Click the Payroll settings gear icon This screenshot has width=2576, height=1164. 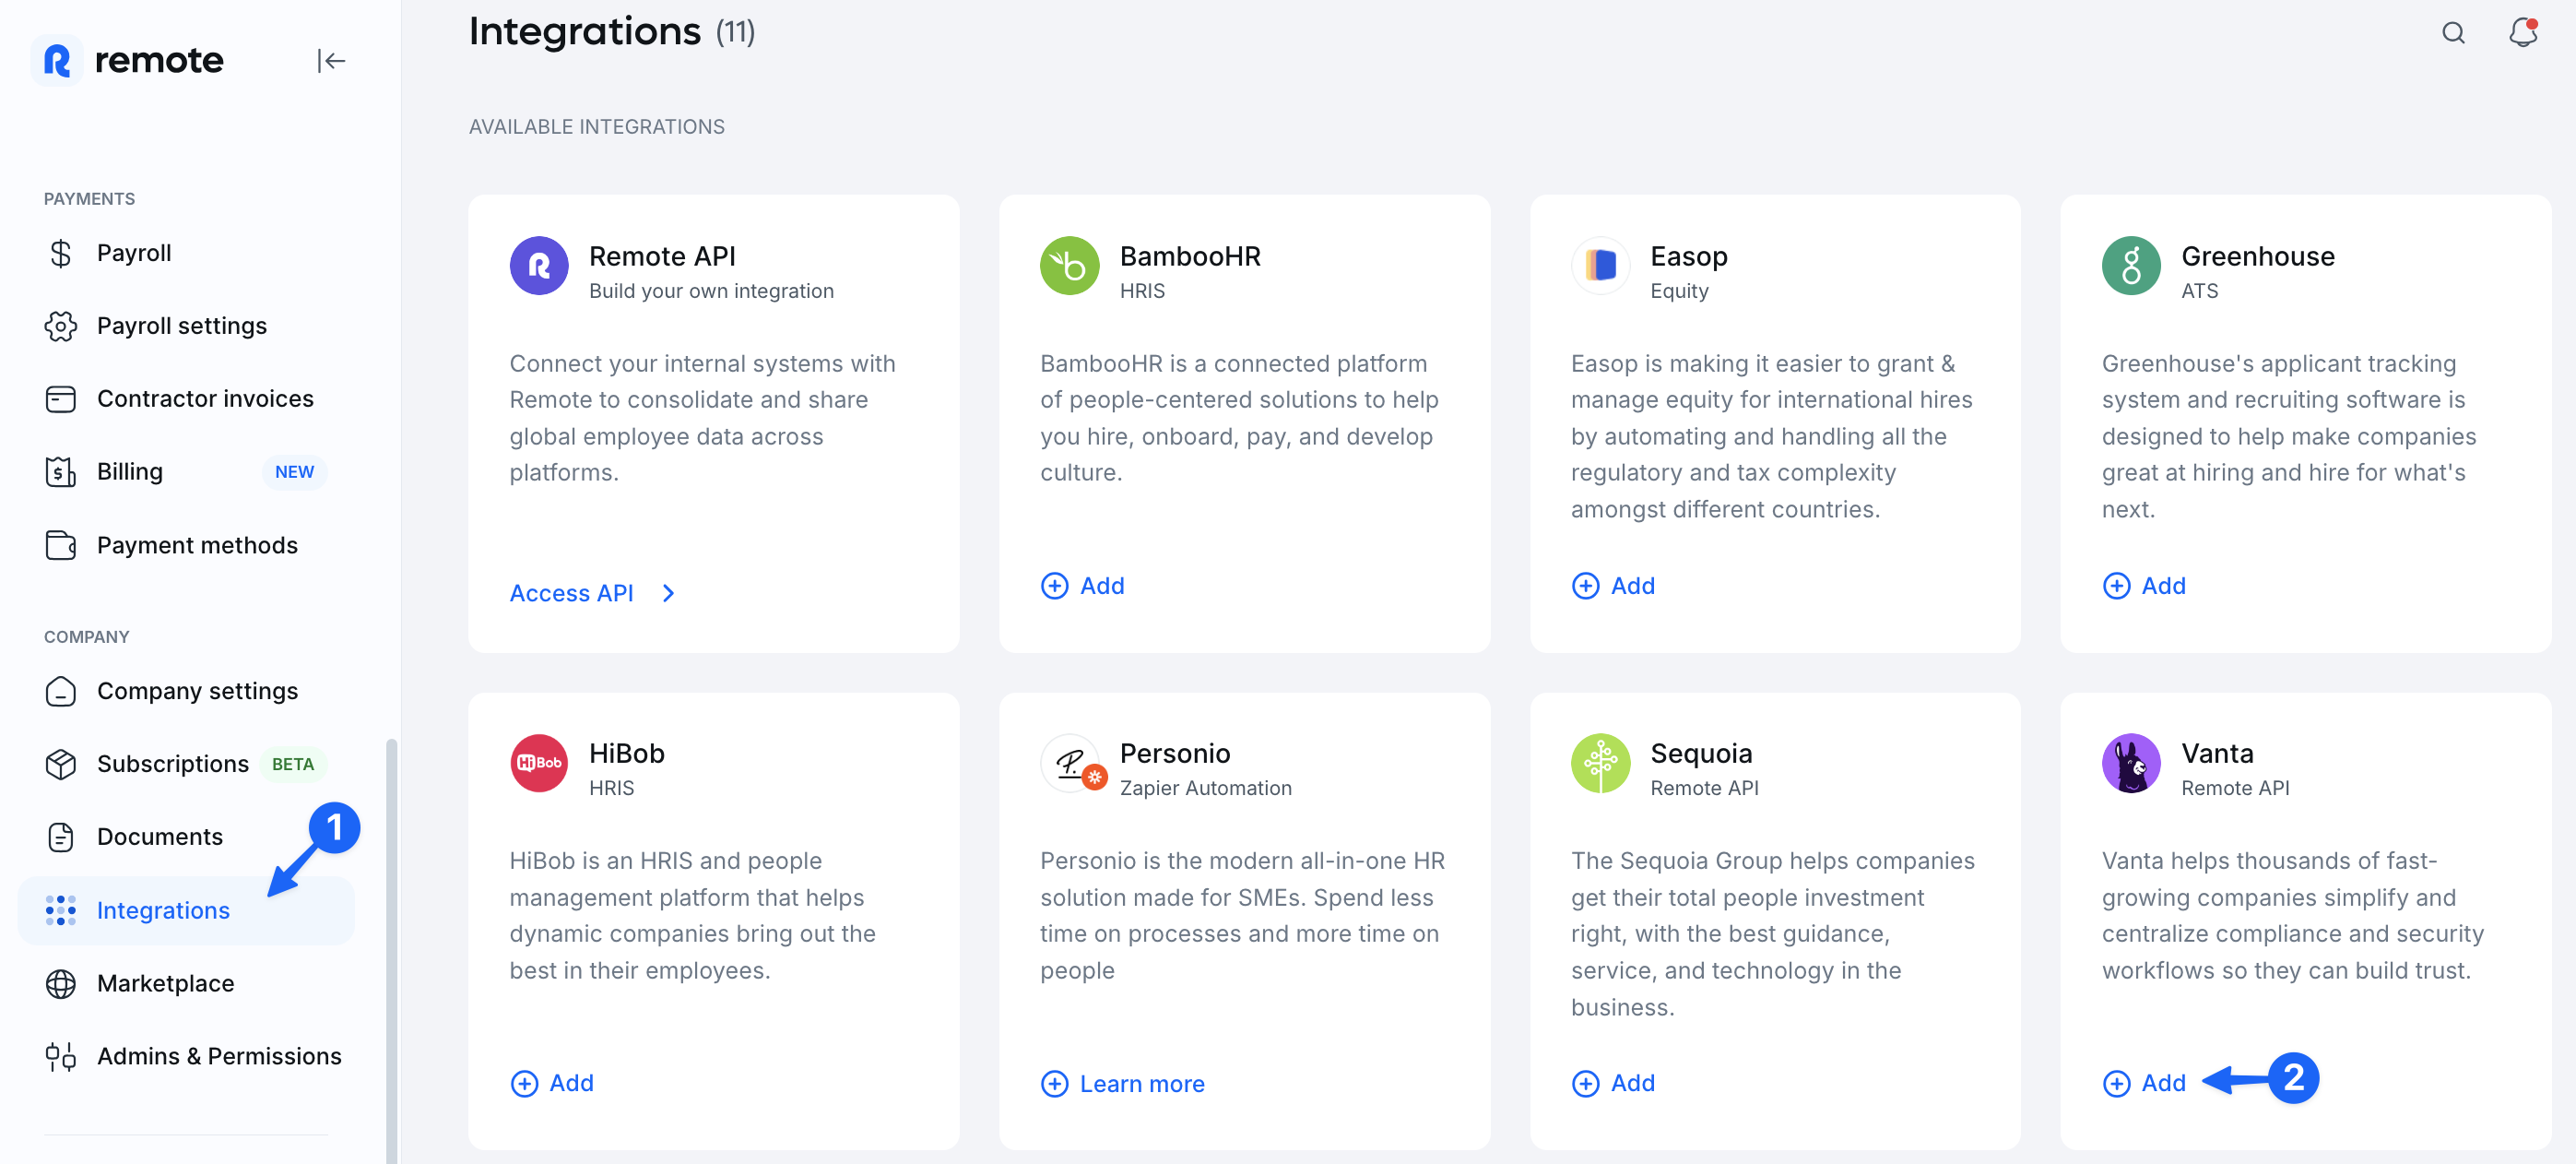click(x=61, y=326)
